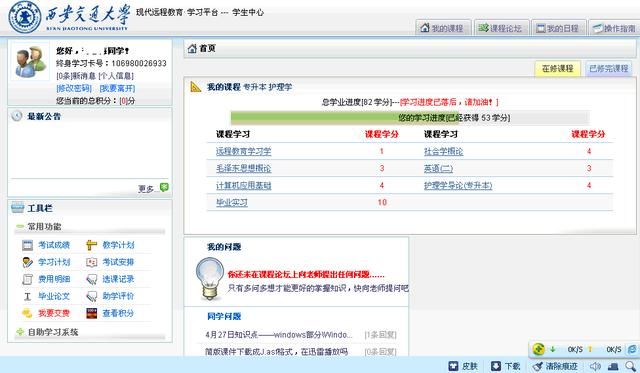The width and height of the screenshot is (640, 373).
Task: Open the 我的日程 top navigation tab
Action: click(x=559, y=28)
